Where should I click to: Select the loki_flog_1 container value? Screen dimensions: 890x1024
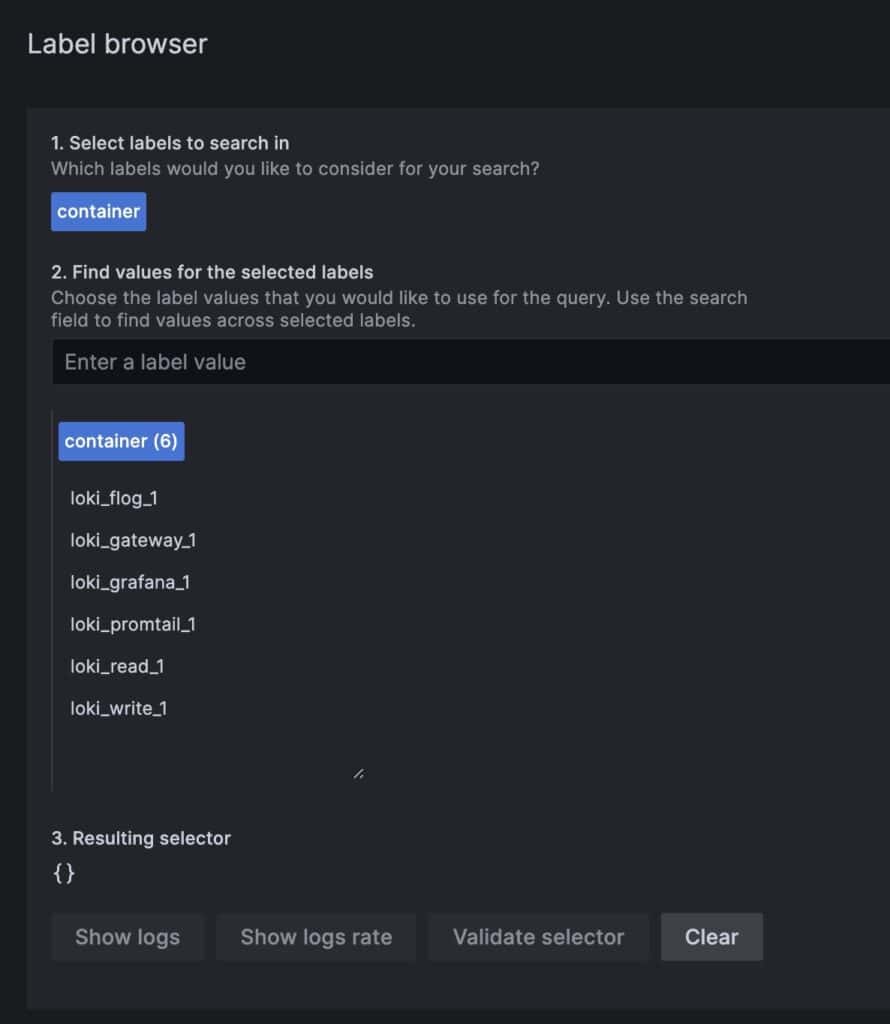(x=112, y=498)
